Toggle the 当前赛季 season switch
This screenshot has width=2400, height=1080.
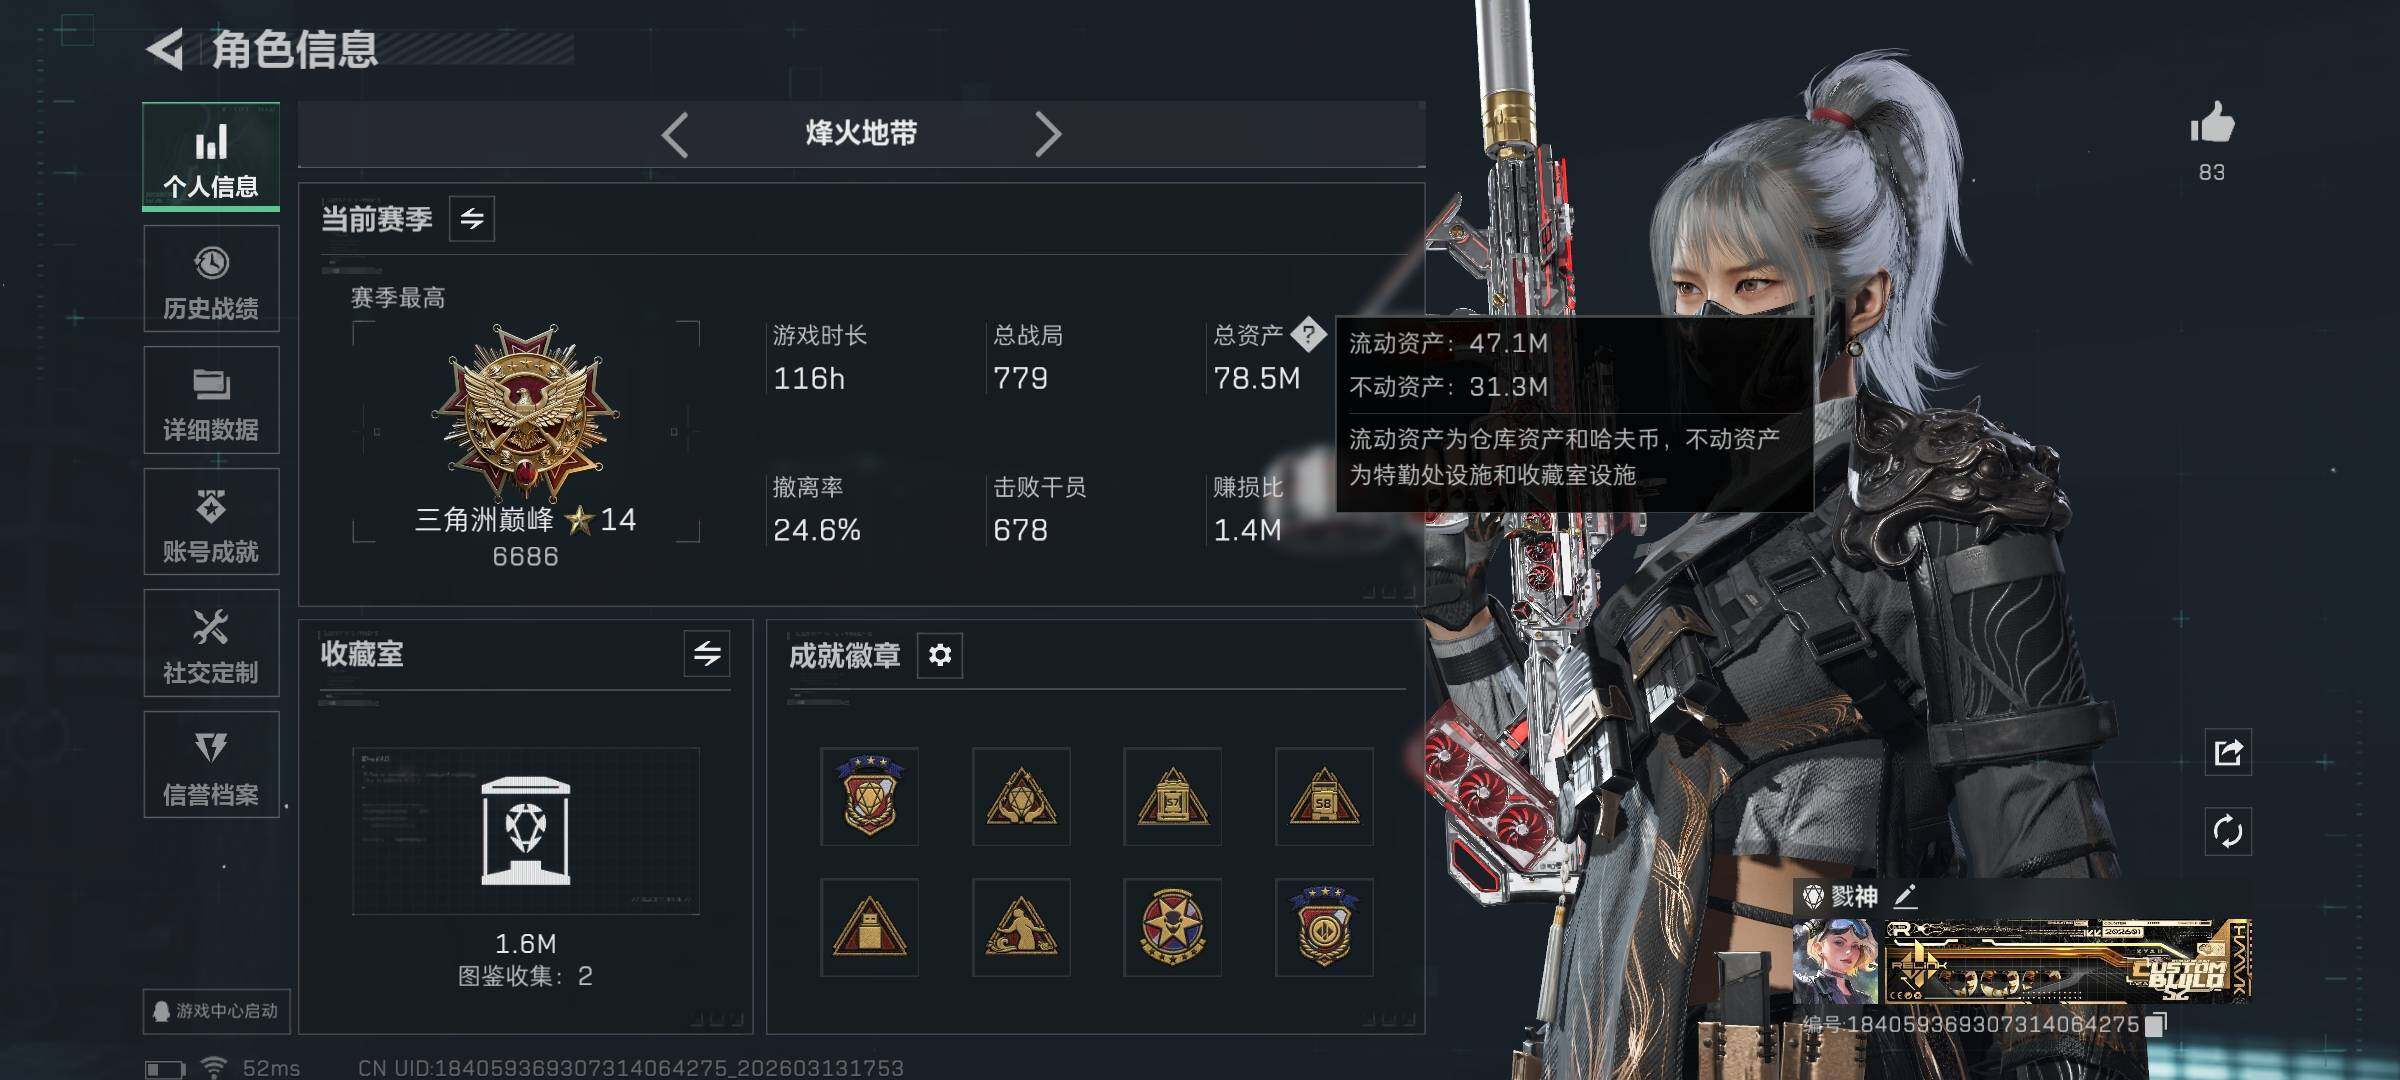472,218
